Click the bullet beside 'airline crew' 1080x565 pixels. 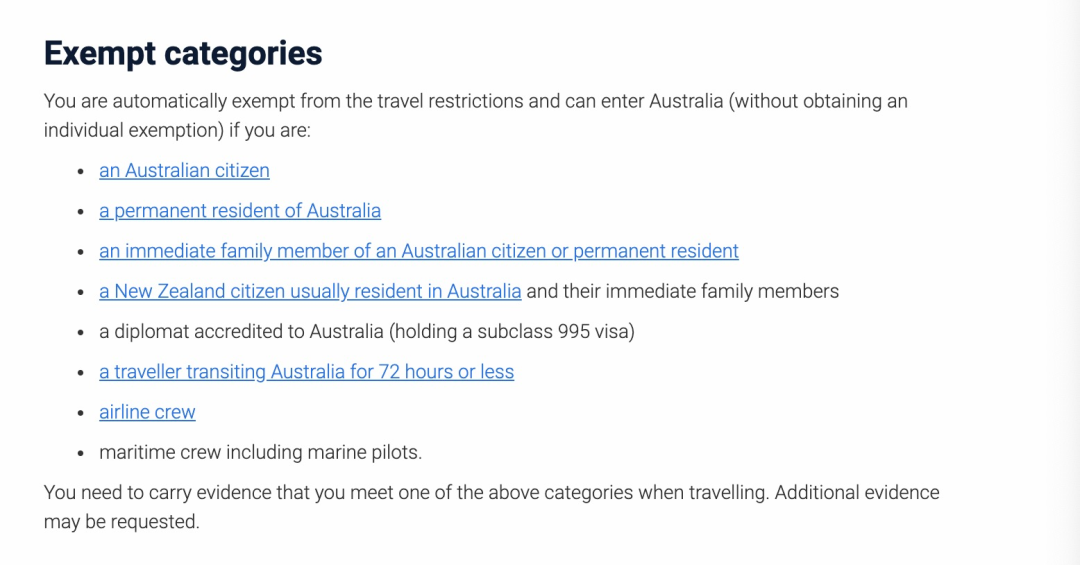pos(81,413)
